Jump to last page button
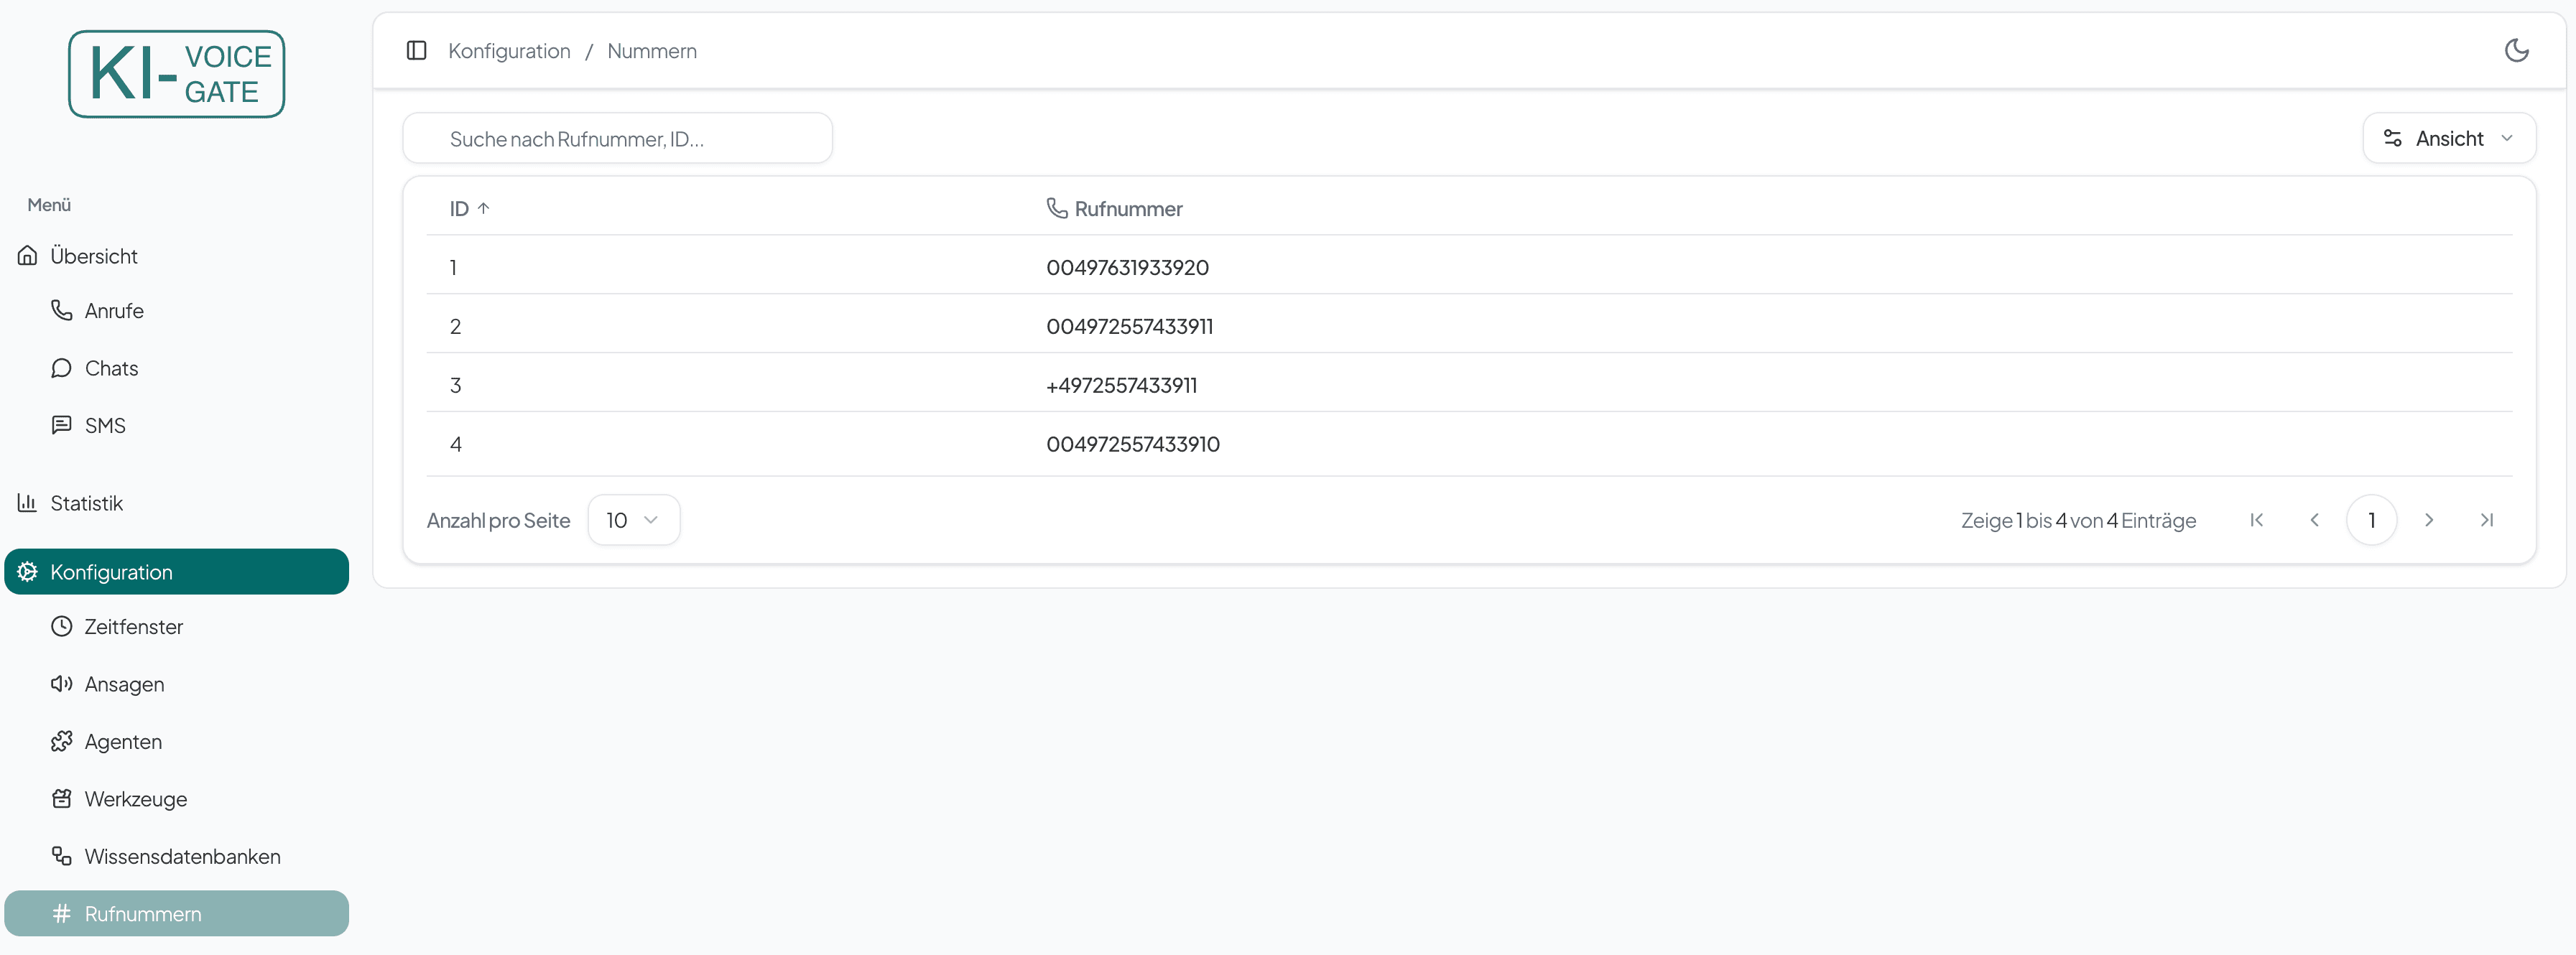Viewport: 2576px width, 955px height. [2486, 520]
